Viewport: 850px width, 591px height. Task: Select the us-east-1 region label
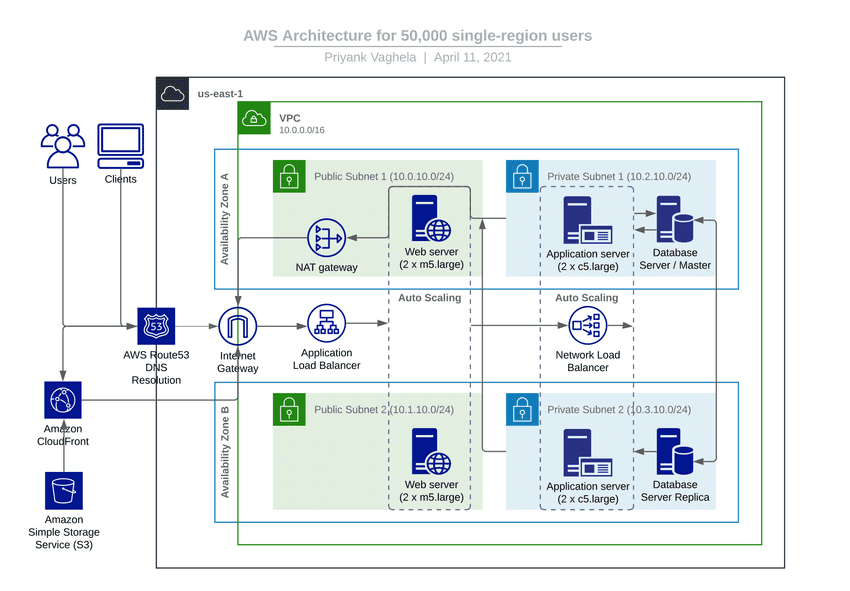point(220,94)
